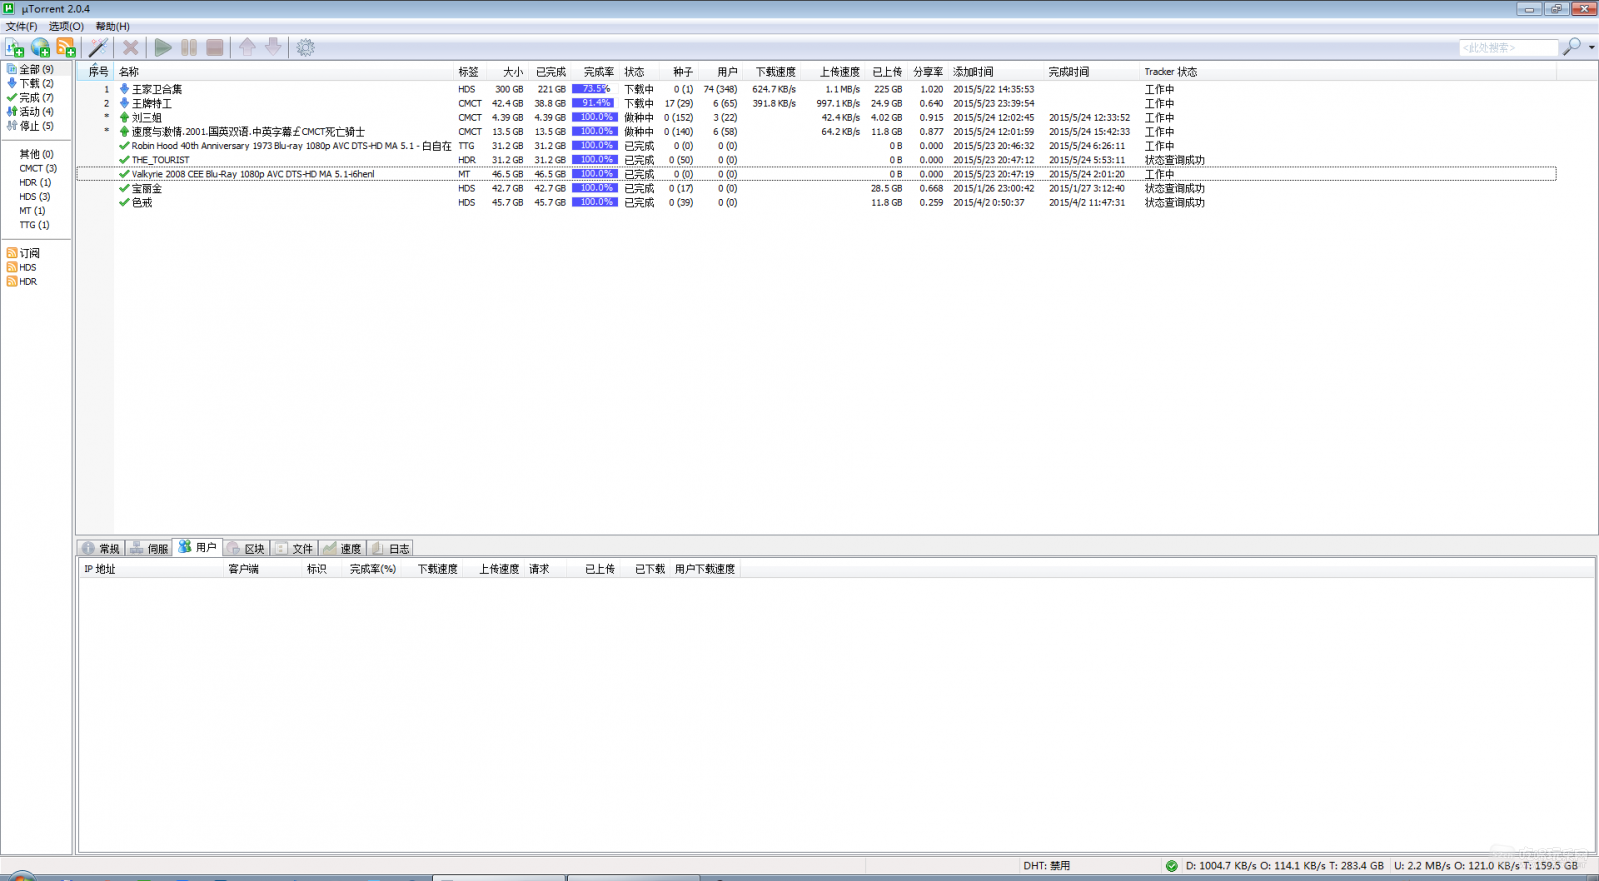Click Move Up Queue arrow icon
Image resolution: width=1599 pixels, height=881 pixels.
pos(247,47)
